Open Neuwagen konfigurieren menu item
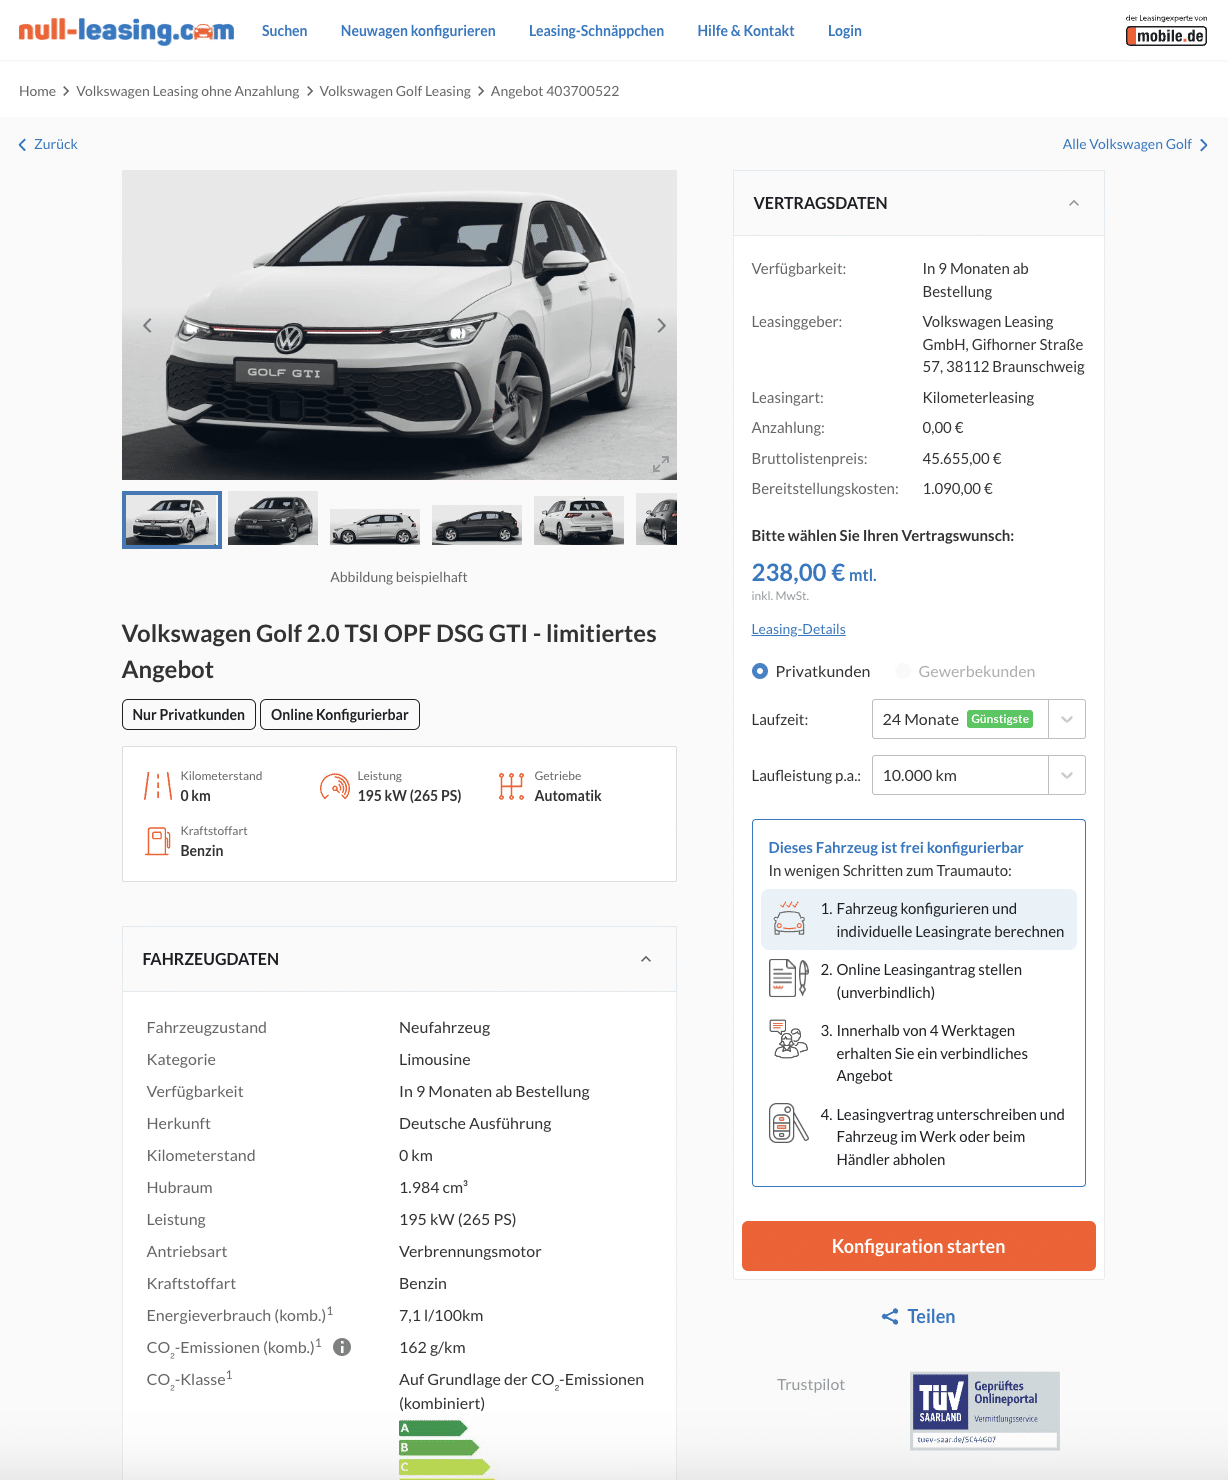Image resolution: width=1228 pixels, height=1480 pixels. coord(418,31)
